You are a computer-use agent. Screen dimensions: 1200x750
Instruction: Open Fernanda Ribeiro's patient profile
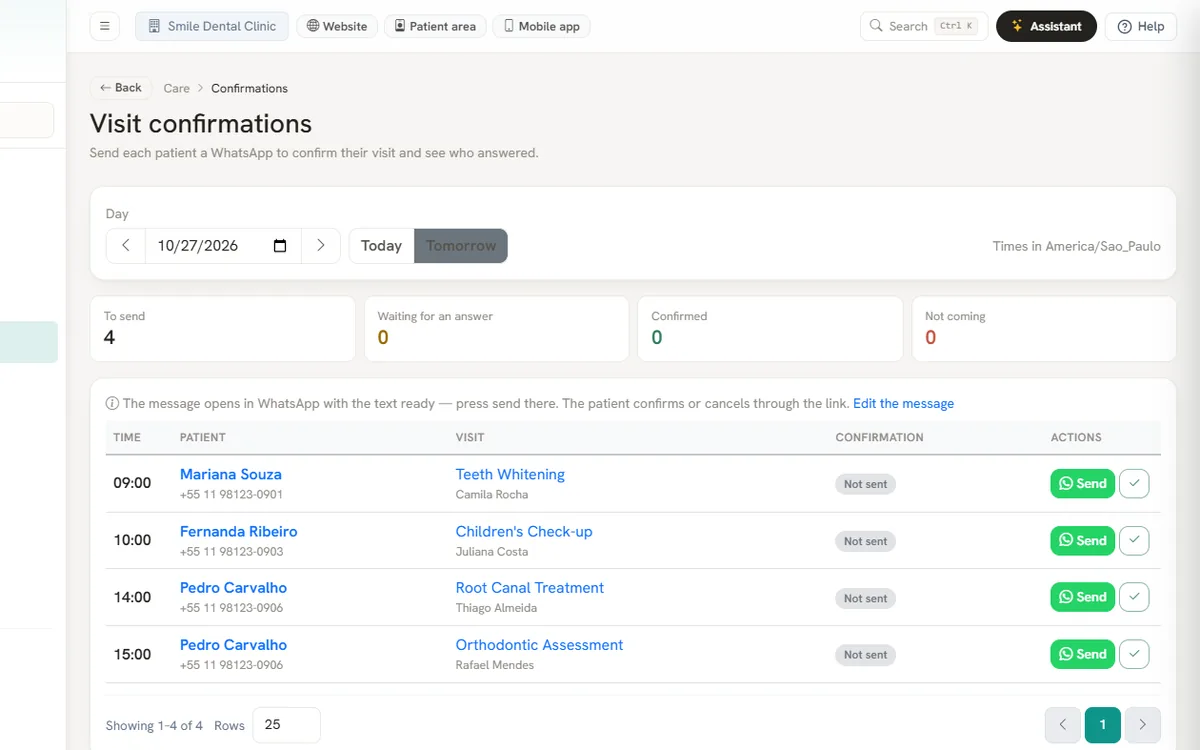coord(239,532)
